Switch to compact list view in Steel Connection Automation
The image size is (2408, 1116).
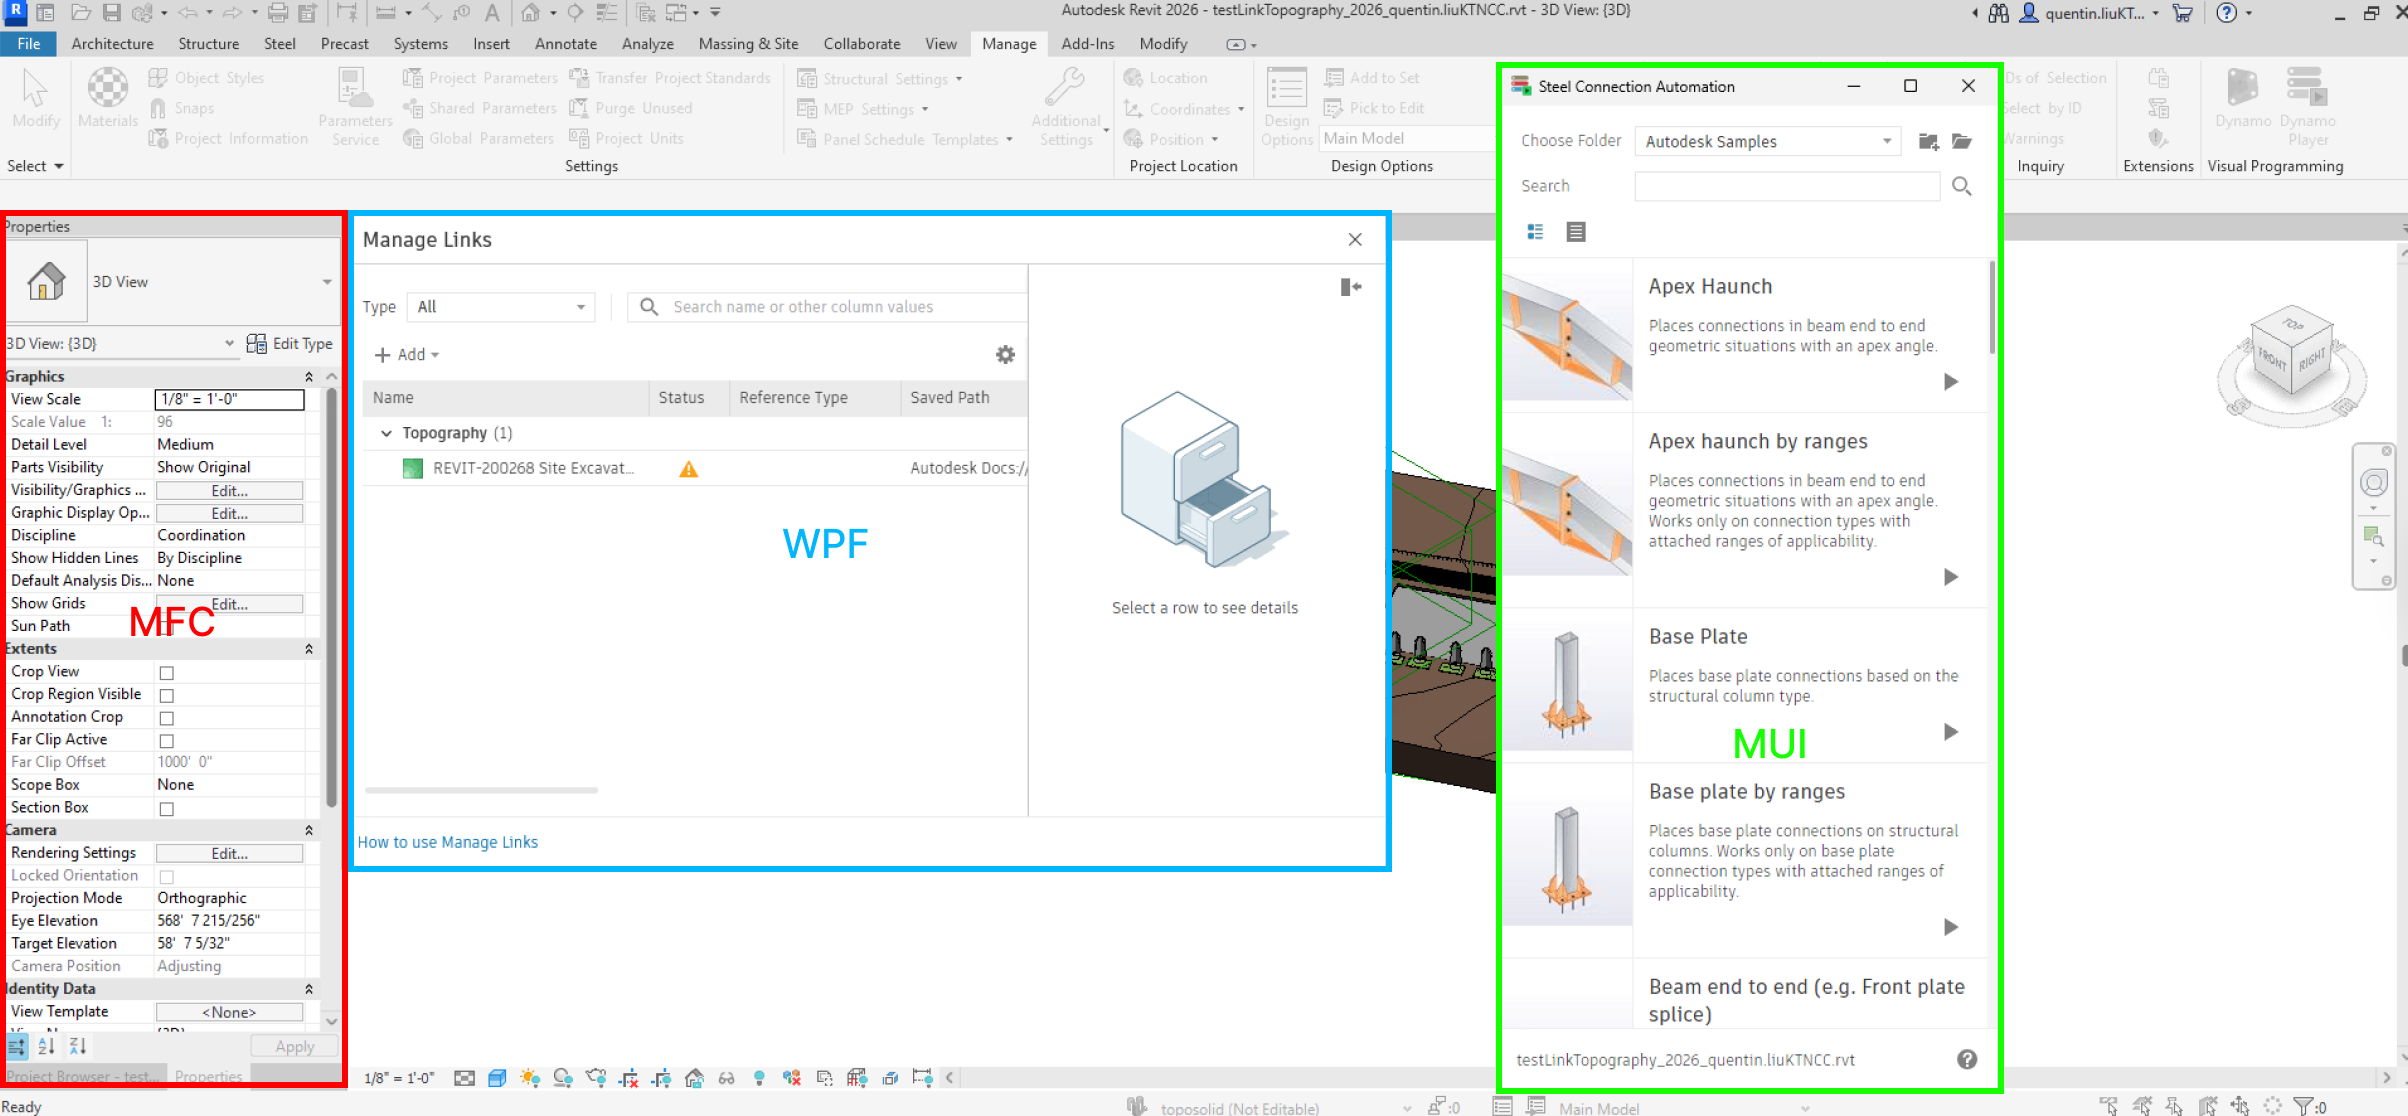coord(1576,232)
